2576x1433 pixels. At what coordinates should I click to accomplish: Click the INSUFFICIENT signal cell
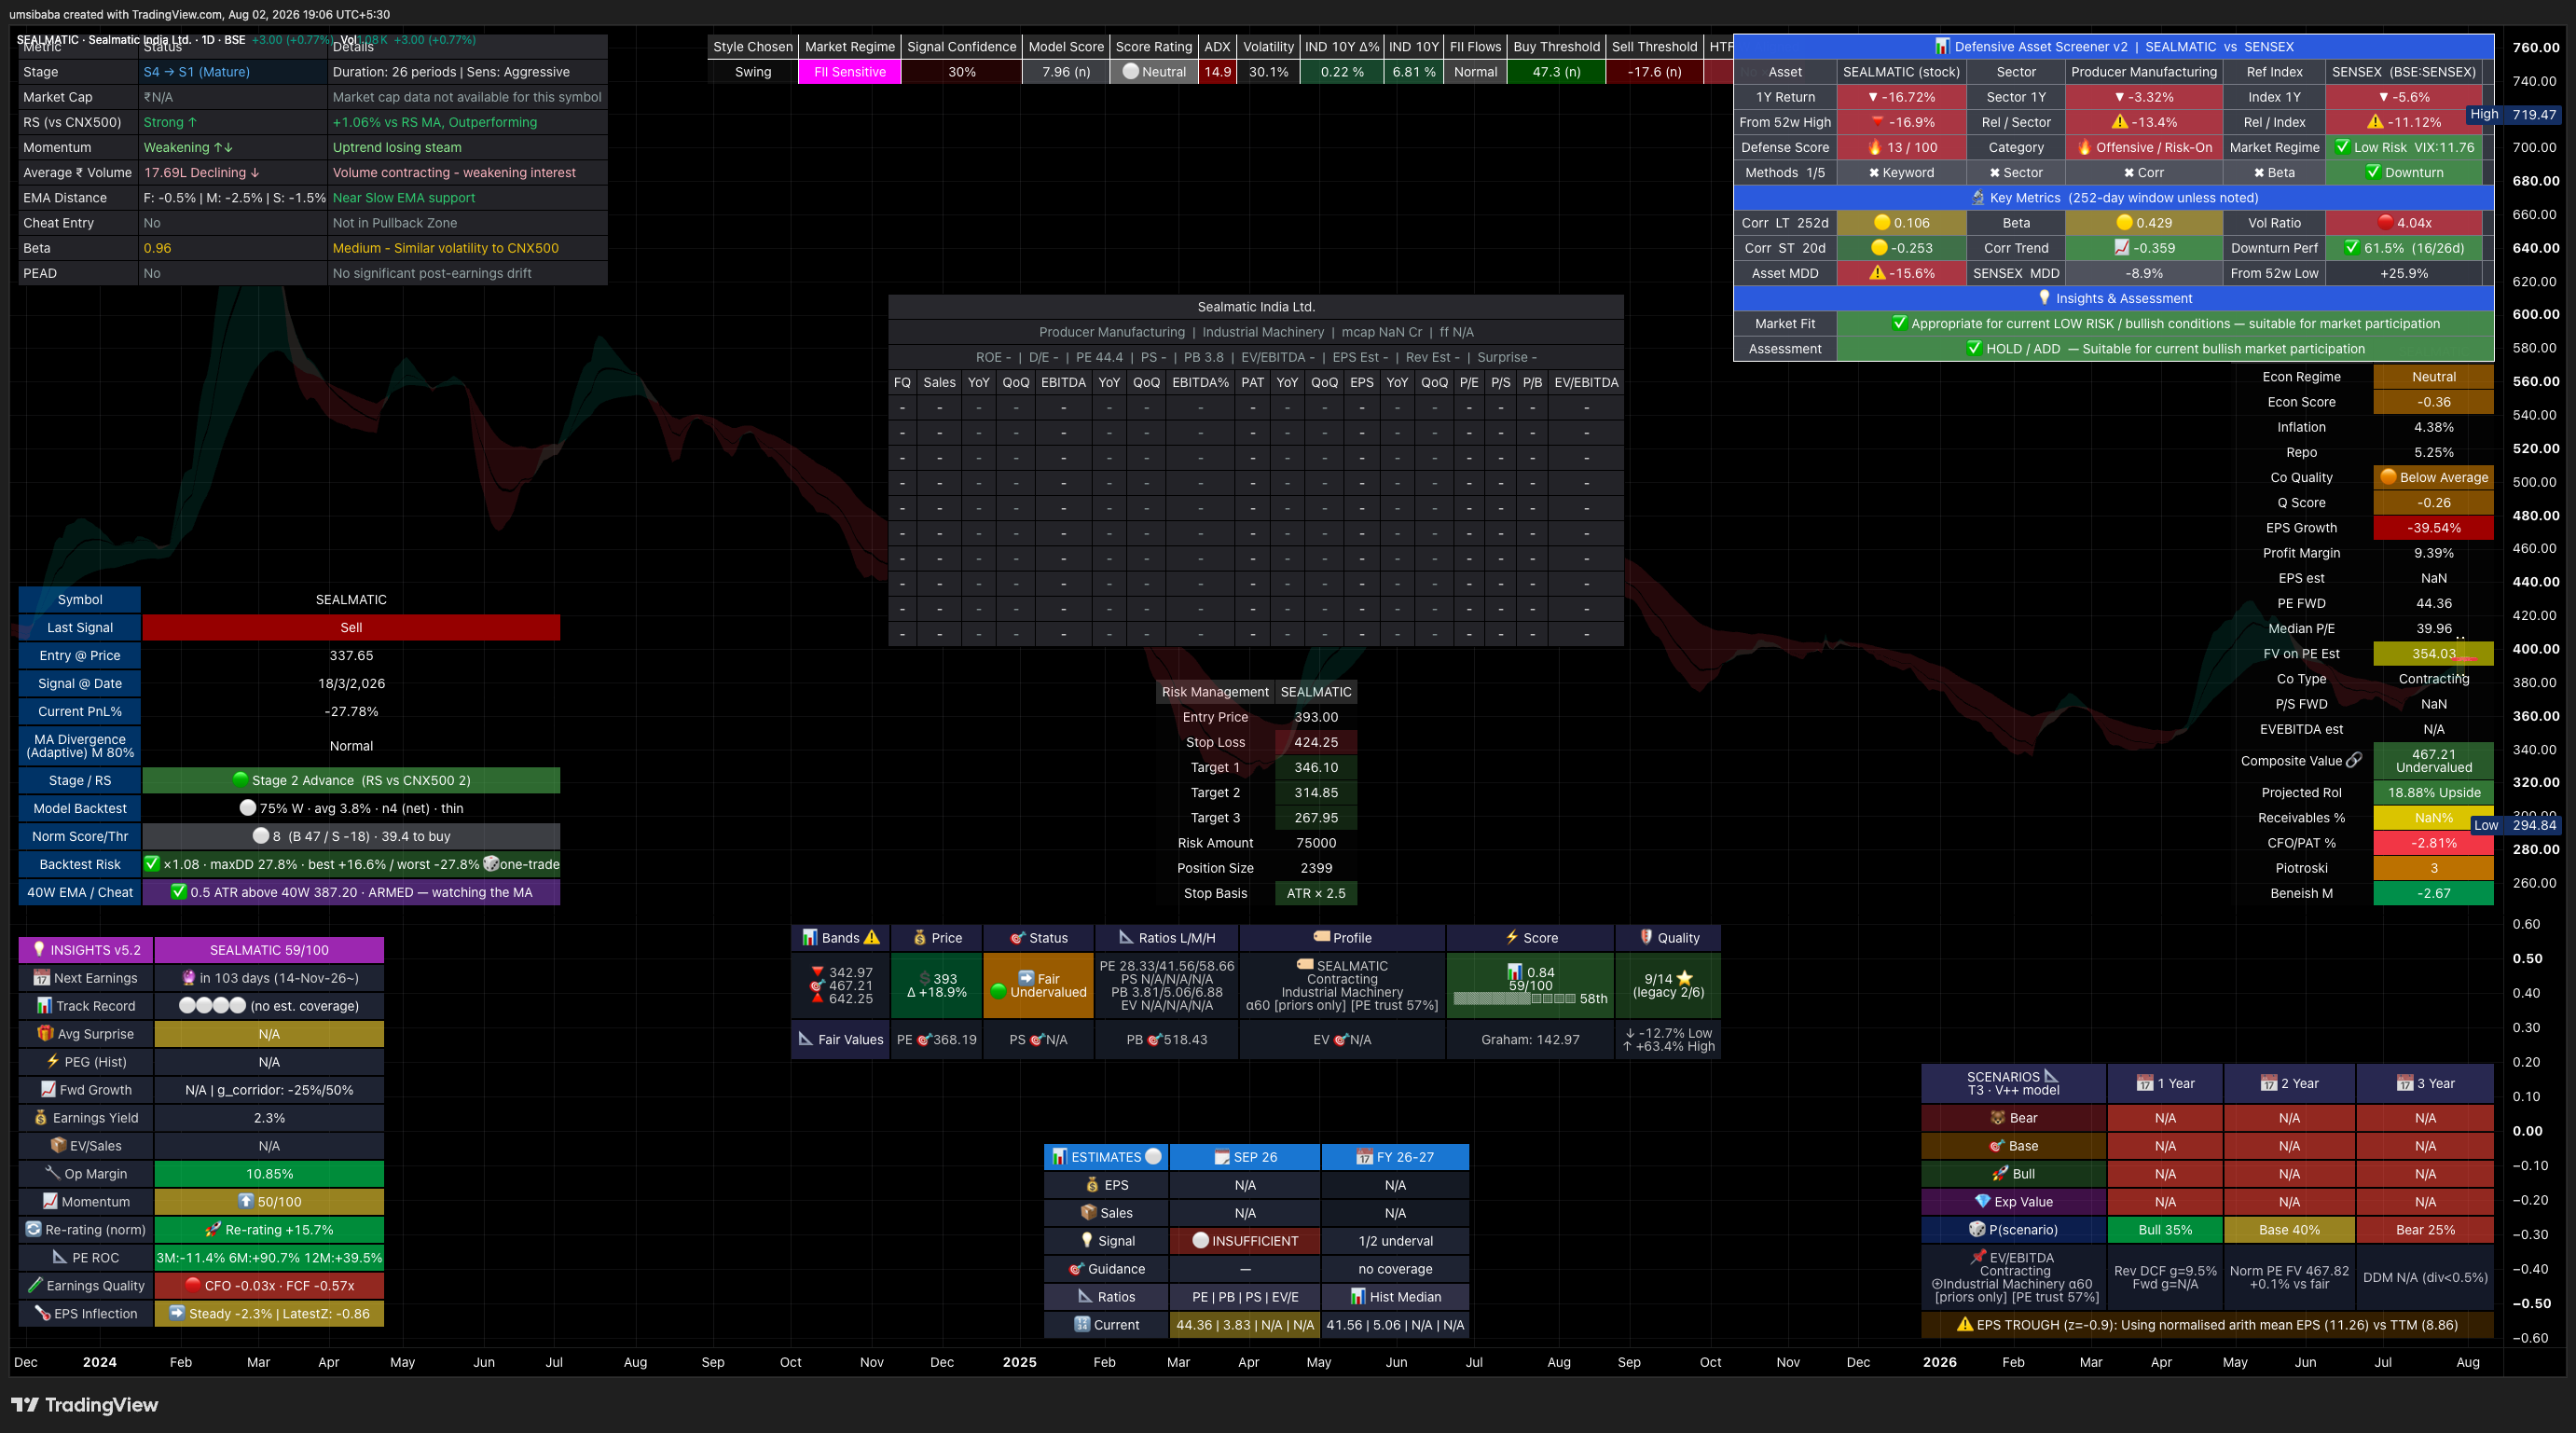pyautogui.click(x=1245, y=1240)
